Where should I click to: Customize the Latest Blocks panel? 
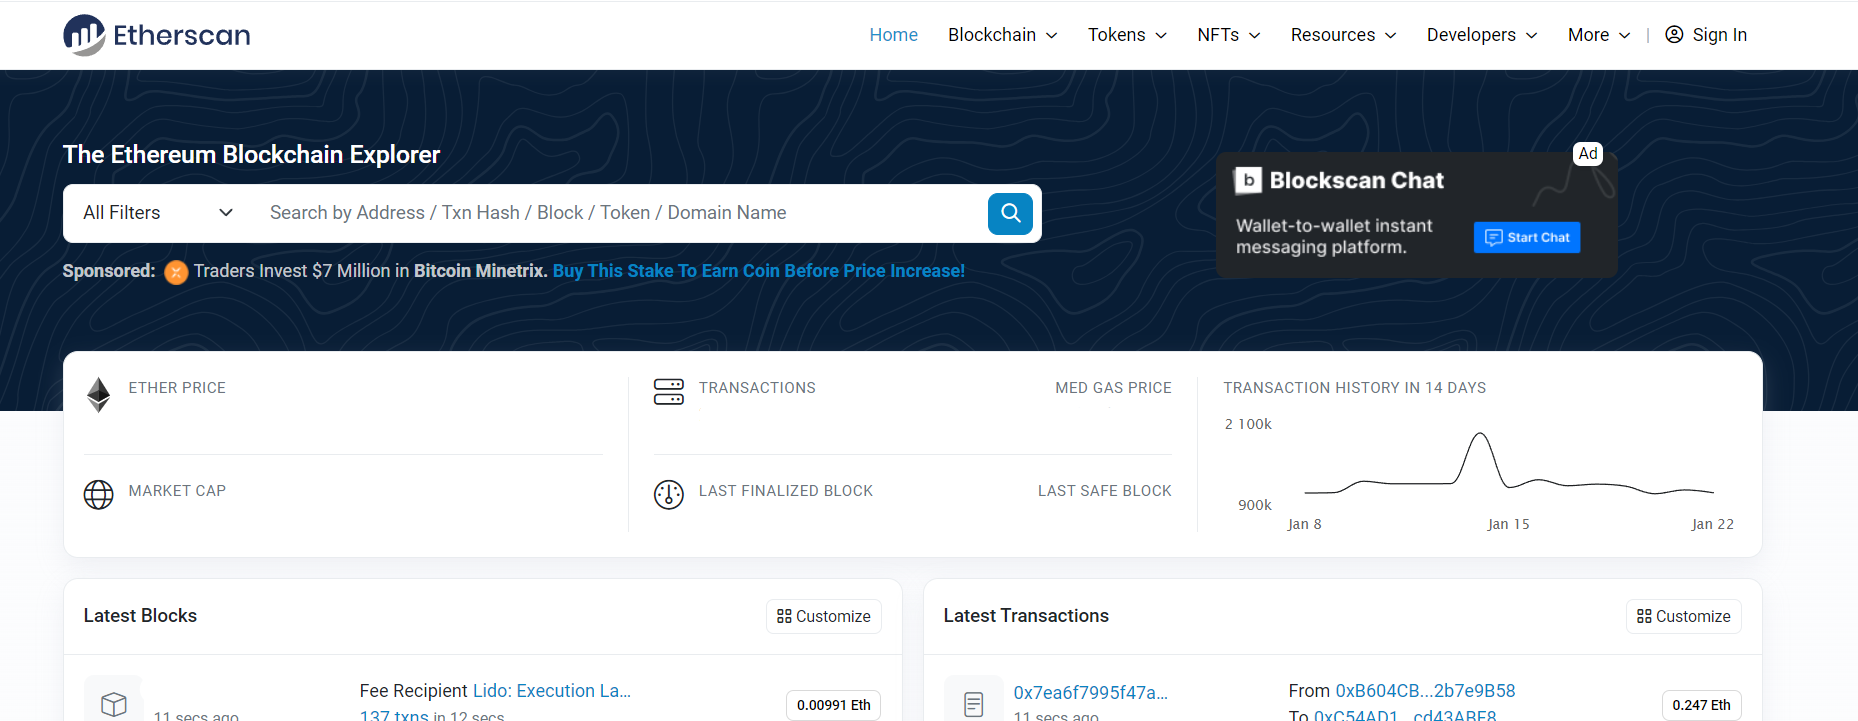824,616
